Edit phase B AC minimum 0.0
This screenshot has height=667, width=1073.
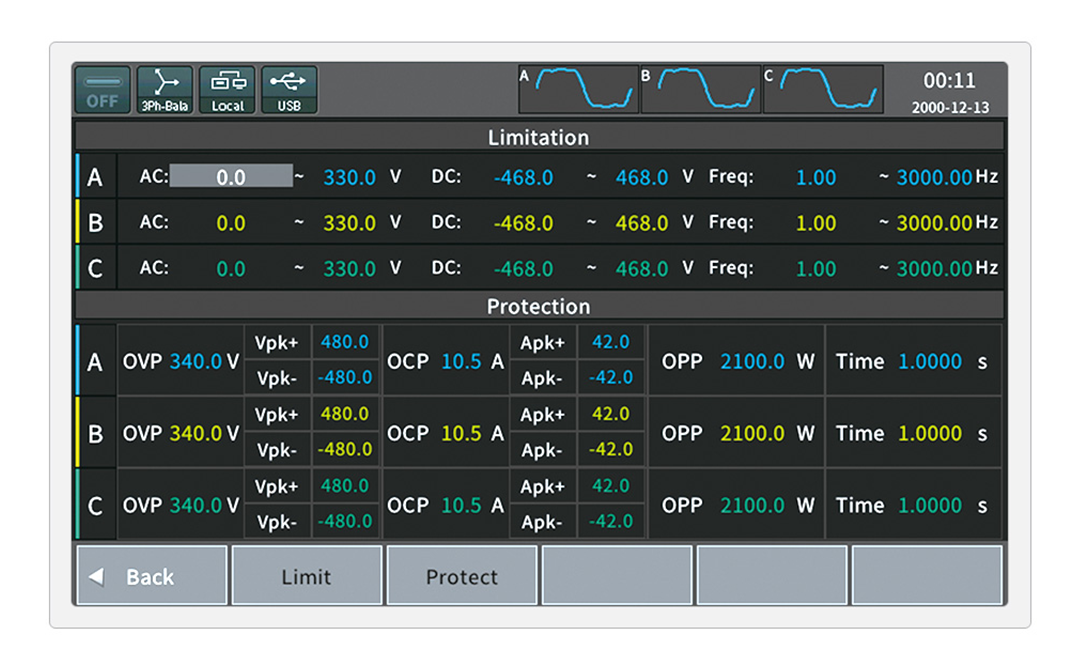(231, 223)
